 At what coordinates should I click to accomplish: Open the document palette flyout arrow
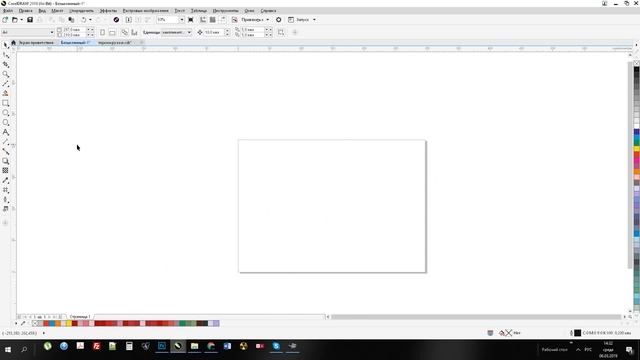[16, 323]
